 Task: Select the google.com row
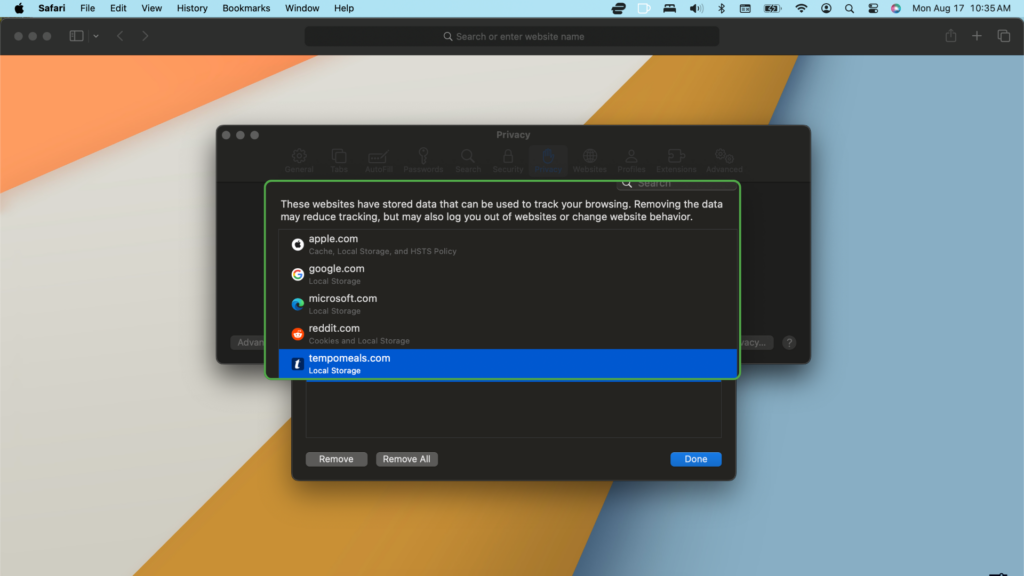click(507, 274)
